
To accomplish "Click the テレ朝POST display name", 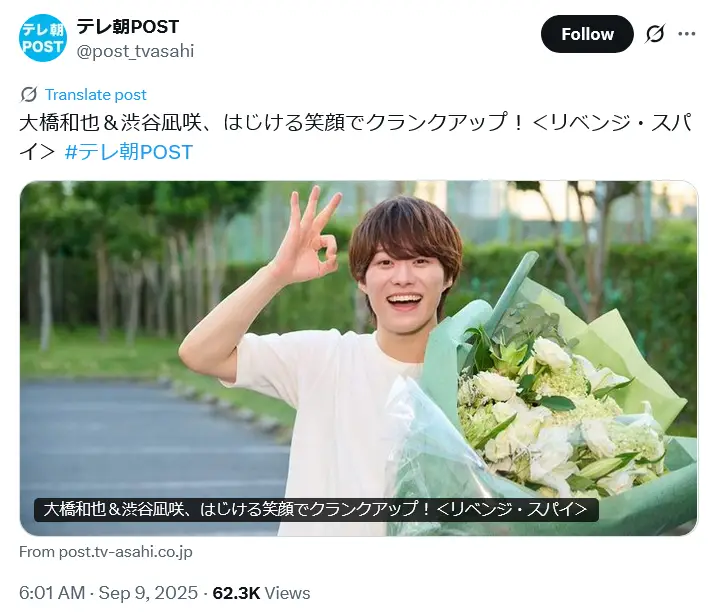I will point(128,27).
